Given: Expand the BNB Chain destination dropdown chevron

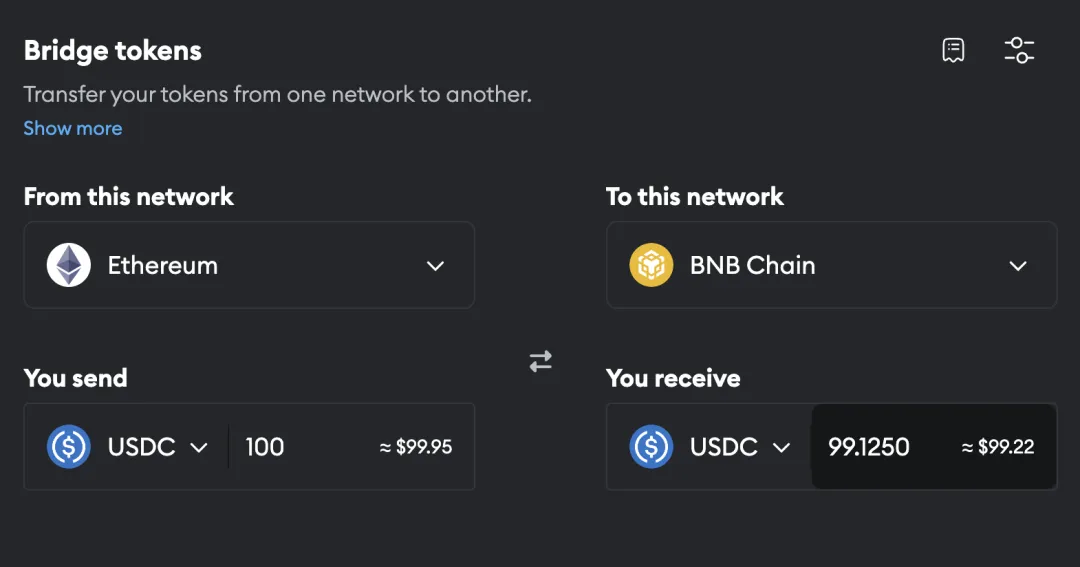Looking at the screenshot, I should [x=1018, y=266].
